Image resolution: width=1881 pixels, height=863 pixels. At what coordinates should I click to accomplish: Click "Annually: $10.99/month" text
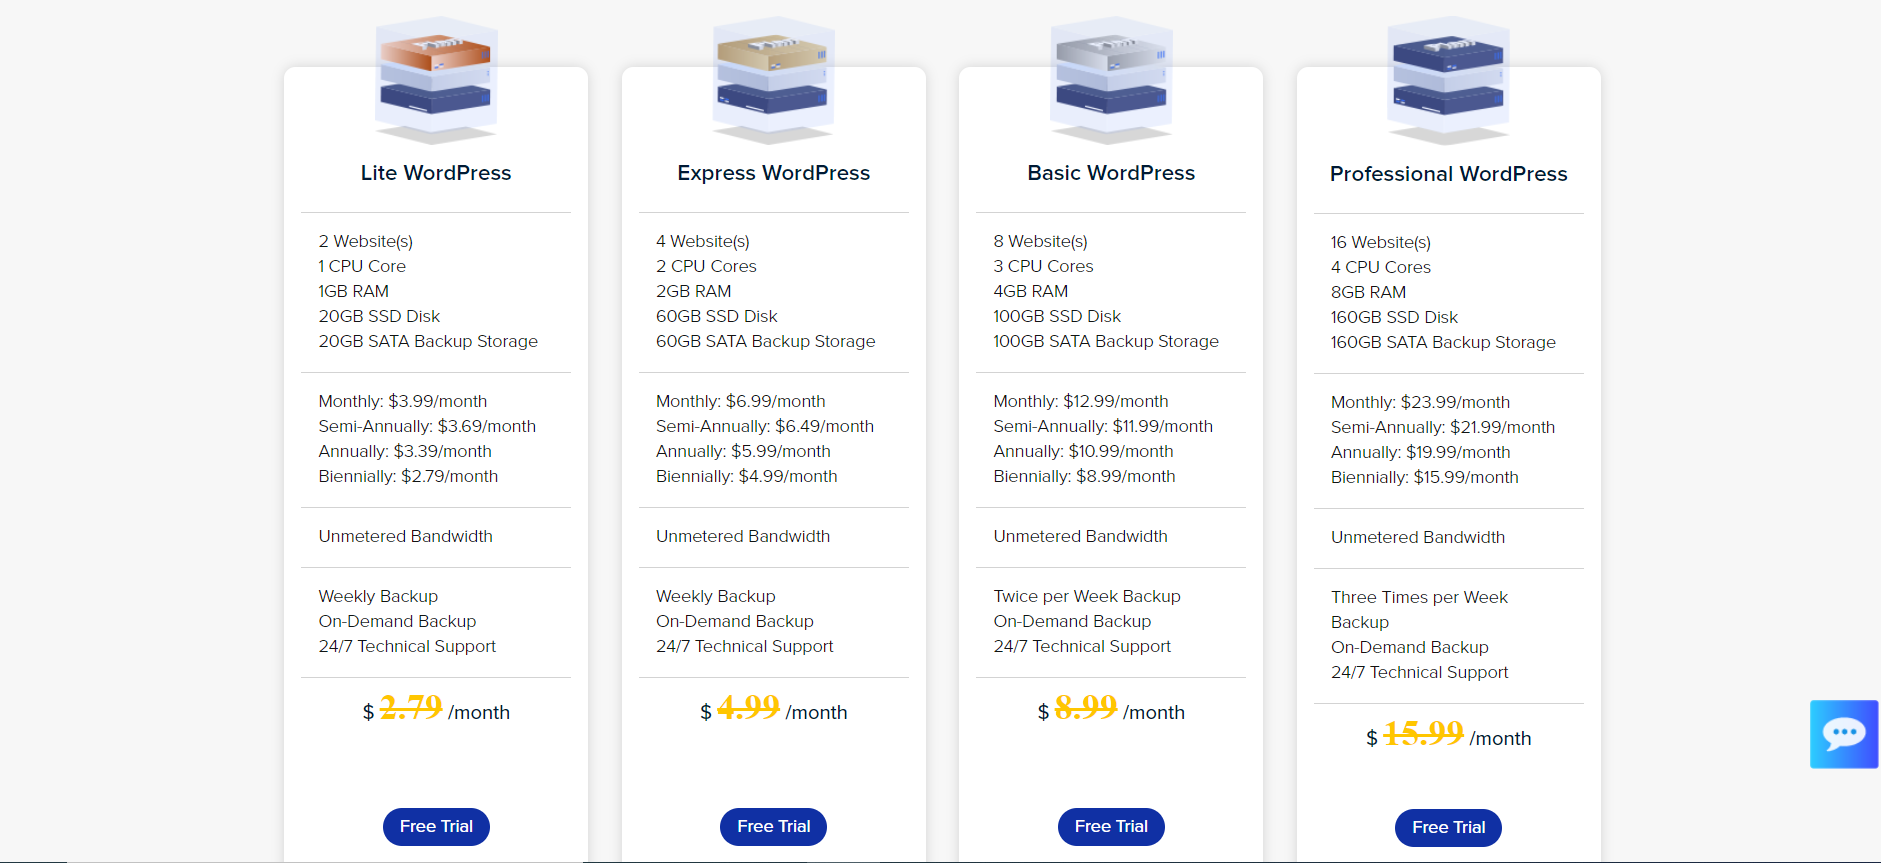coord(1083,451)
